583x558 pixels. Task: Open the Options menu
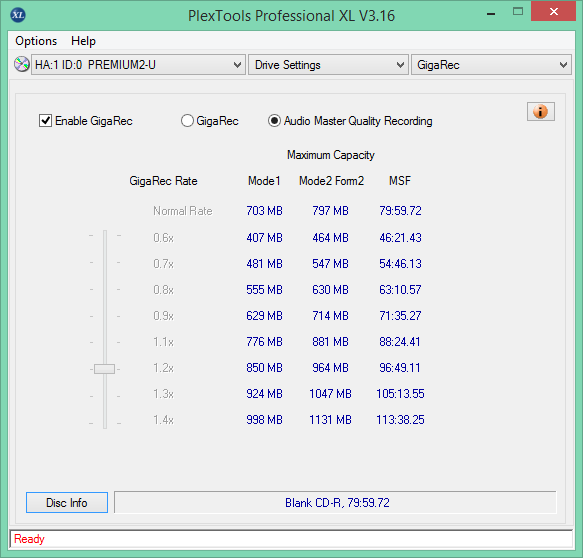pos(36,41)
